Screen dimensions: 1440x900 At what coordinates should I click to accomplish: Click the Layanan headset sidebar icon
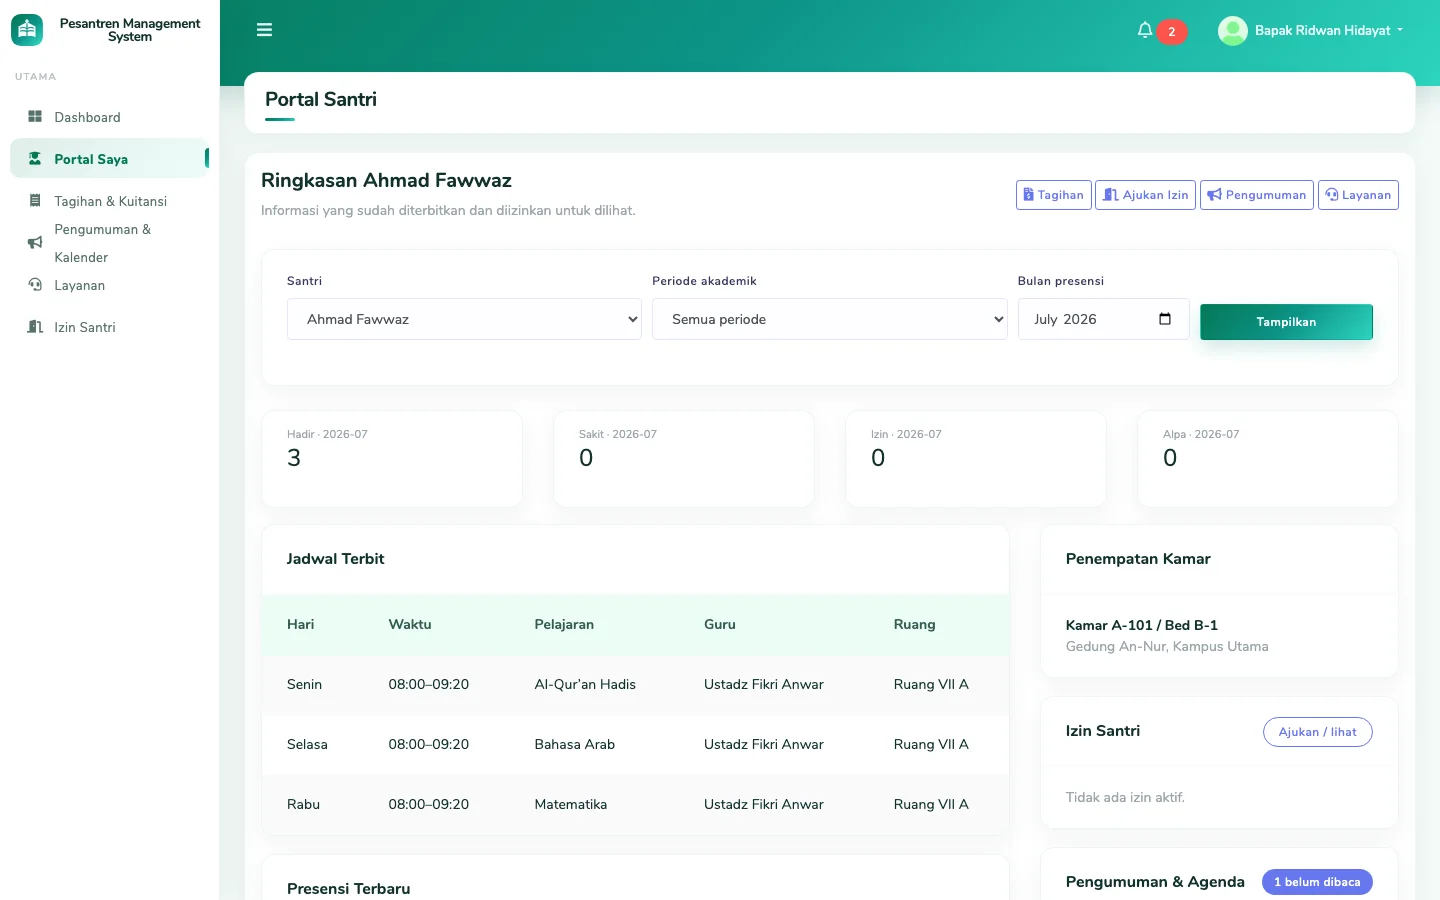(x=35, y=285)
